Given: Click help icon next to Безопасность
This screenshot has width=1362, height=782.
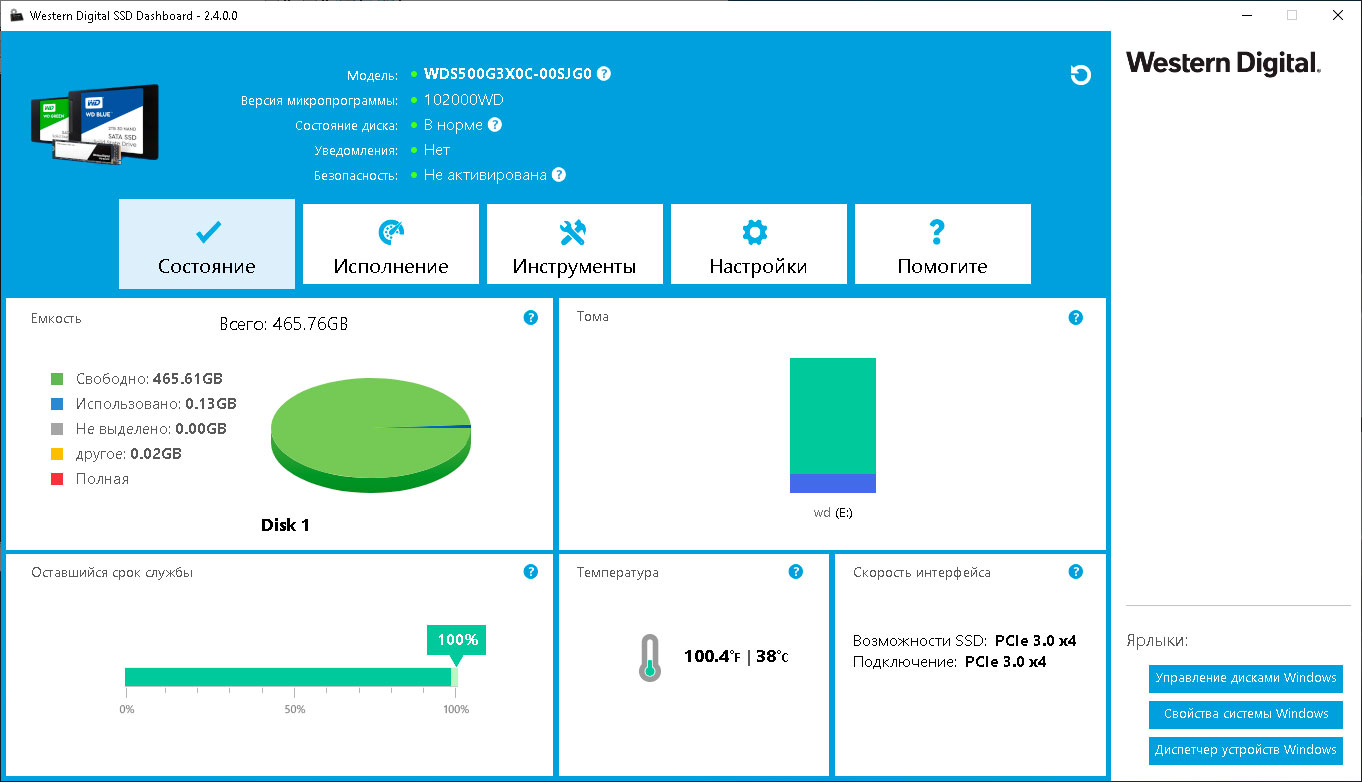Looking at the screenshot, I should pos(558,175).
